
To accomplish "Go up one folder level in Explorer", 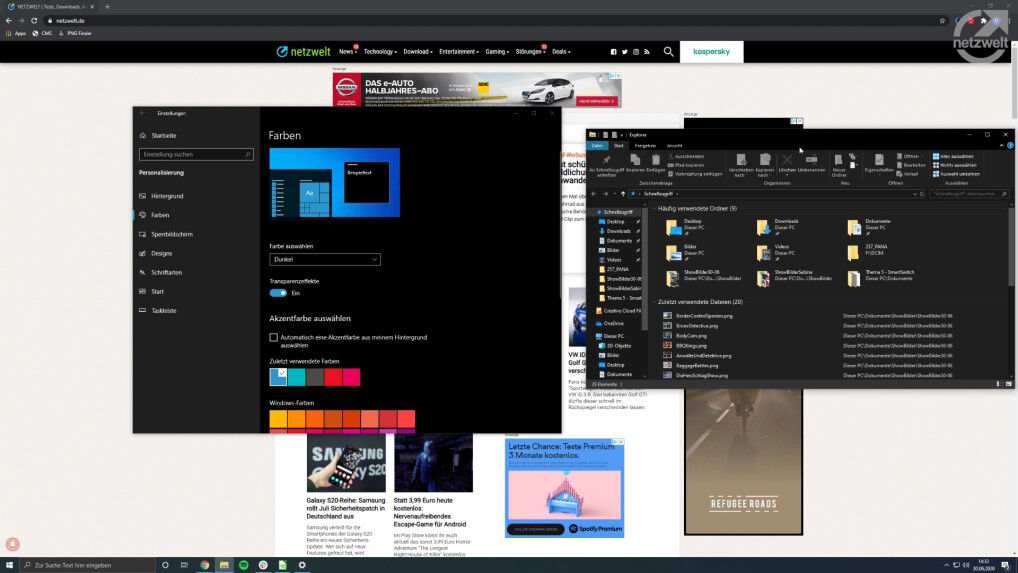I will tap(622, 193).
